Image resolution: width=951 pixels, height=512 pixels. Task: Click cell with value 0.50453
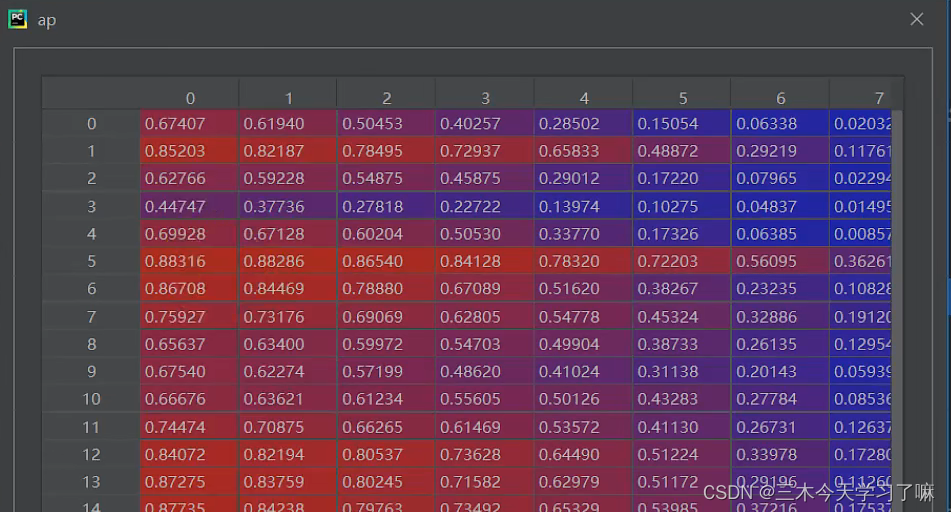386,124
